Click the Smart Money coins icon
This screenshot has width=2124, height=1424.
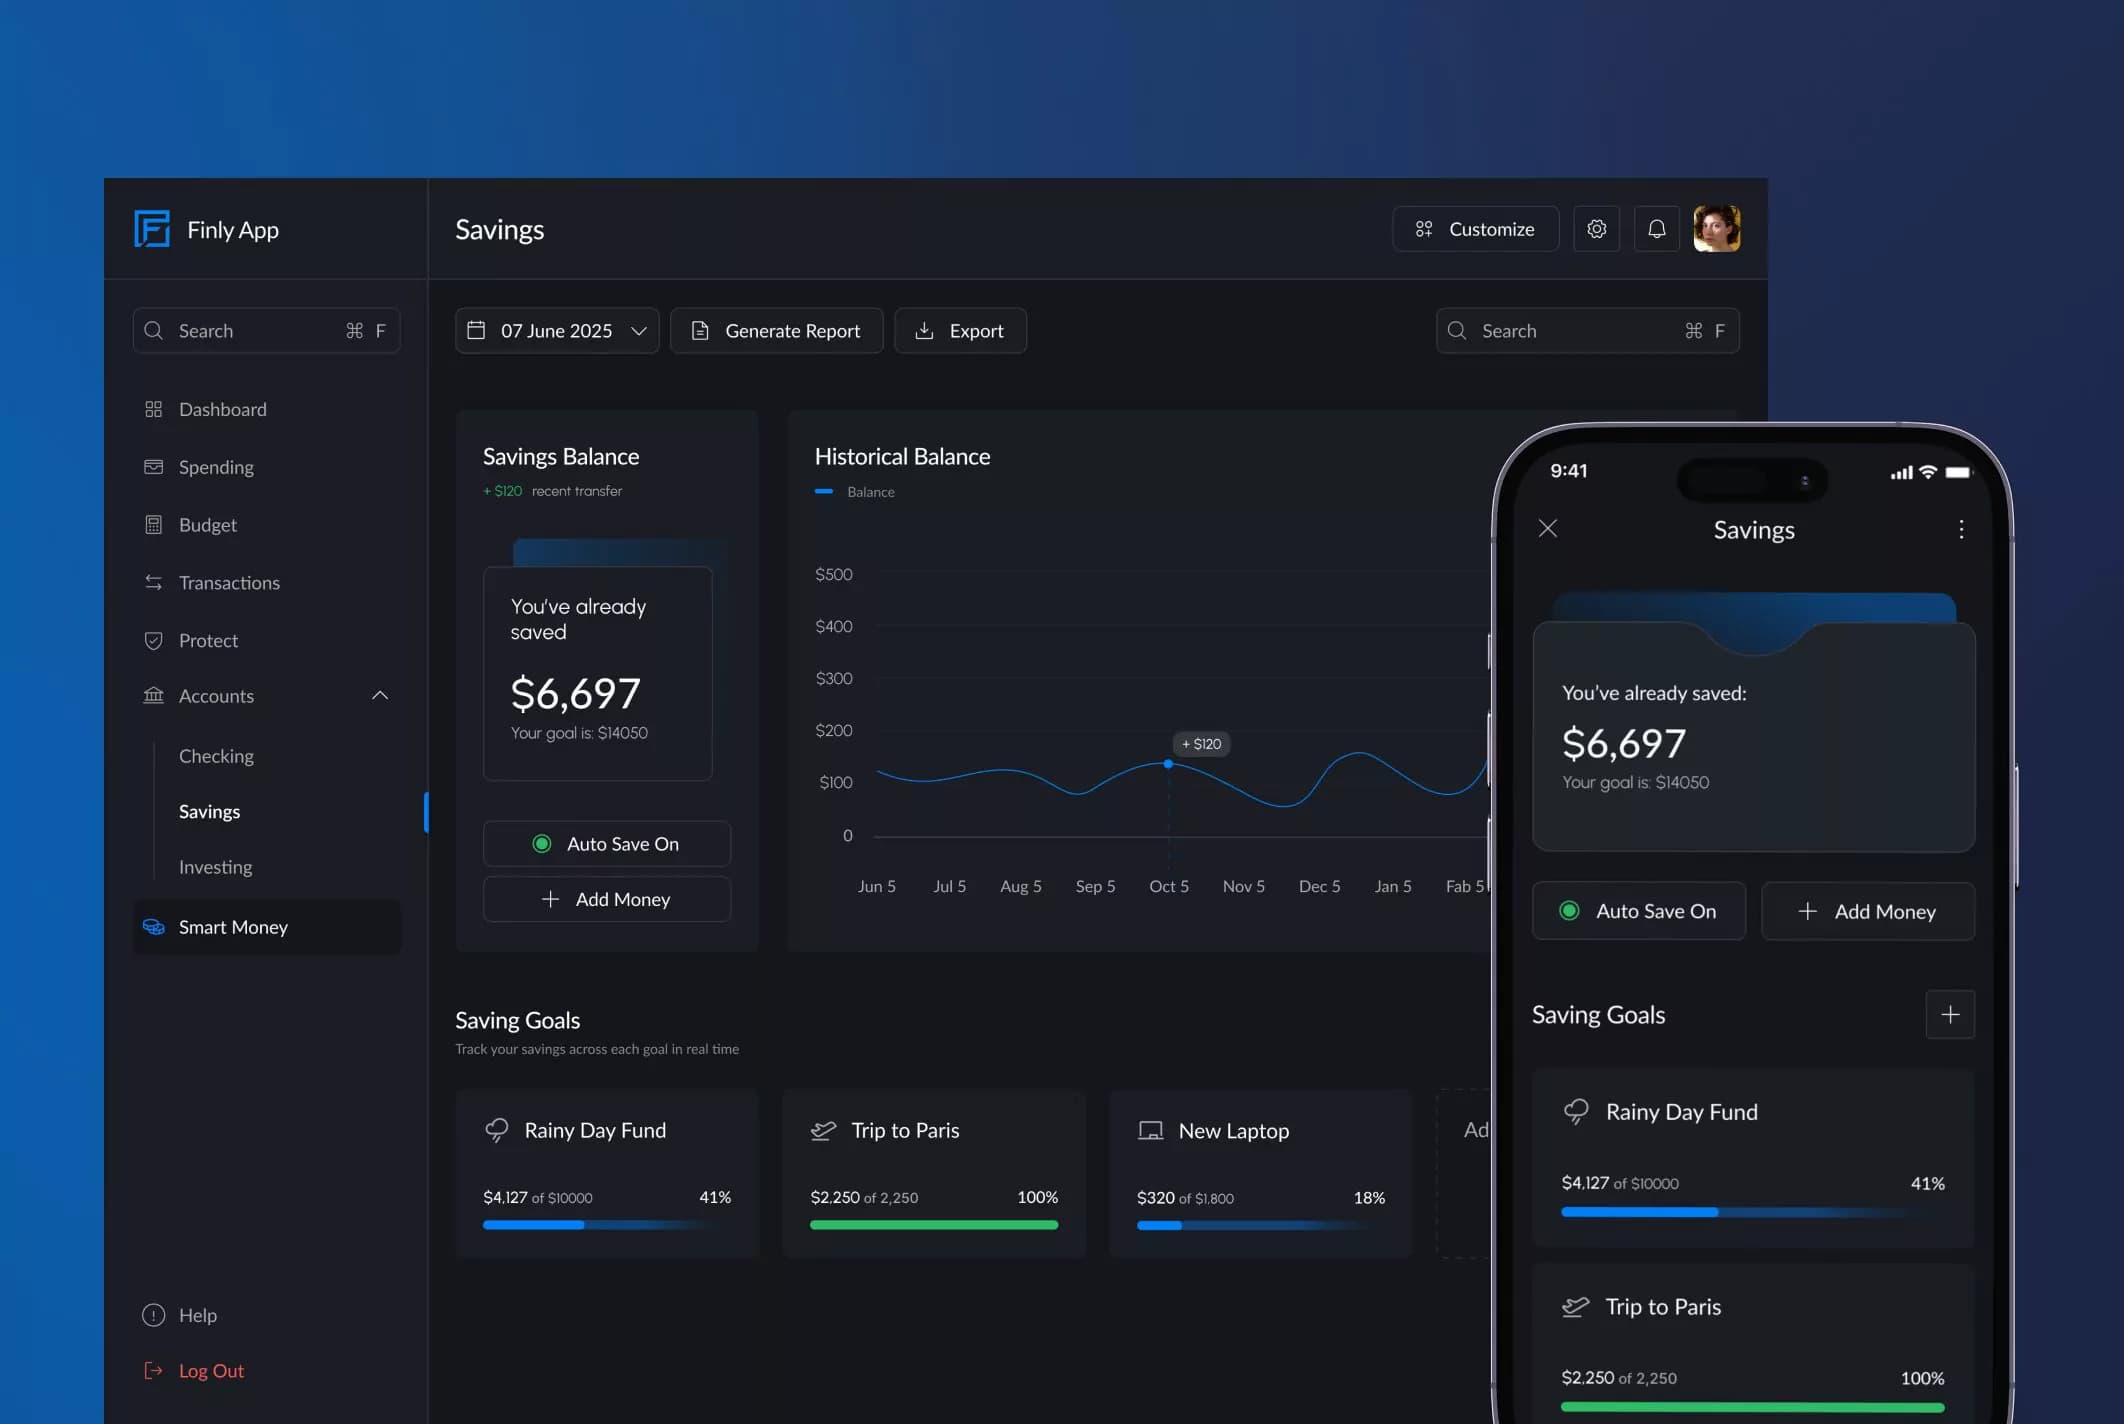click(x=153, y=927)
